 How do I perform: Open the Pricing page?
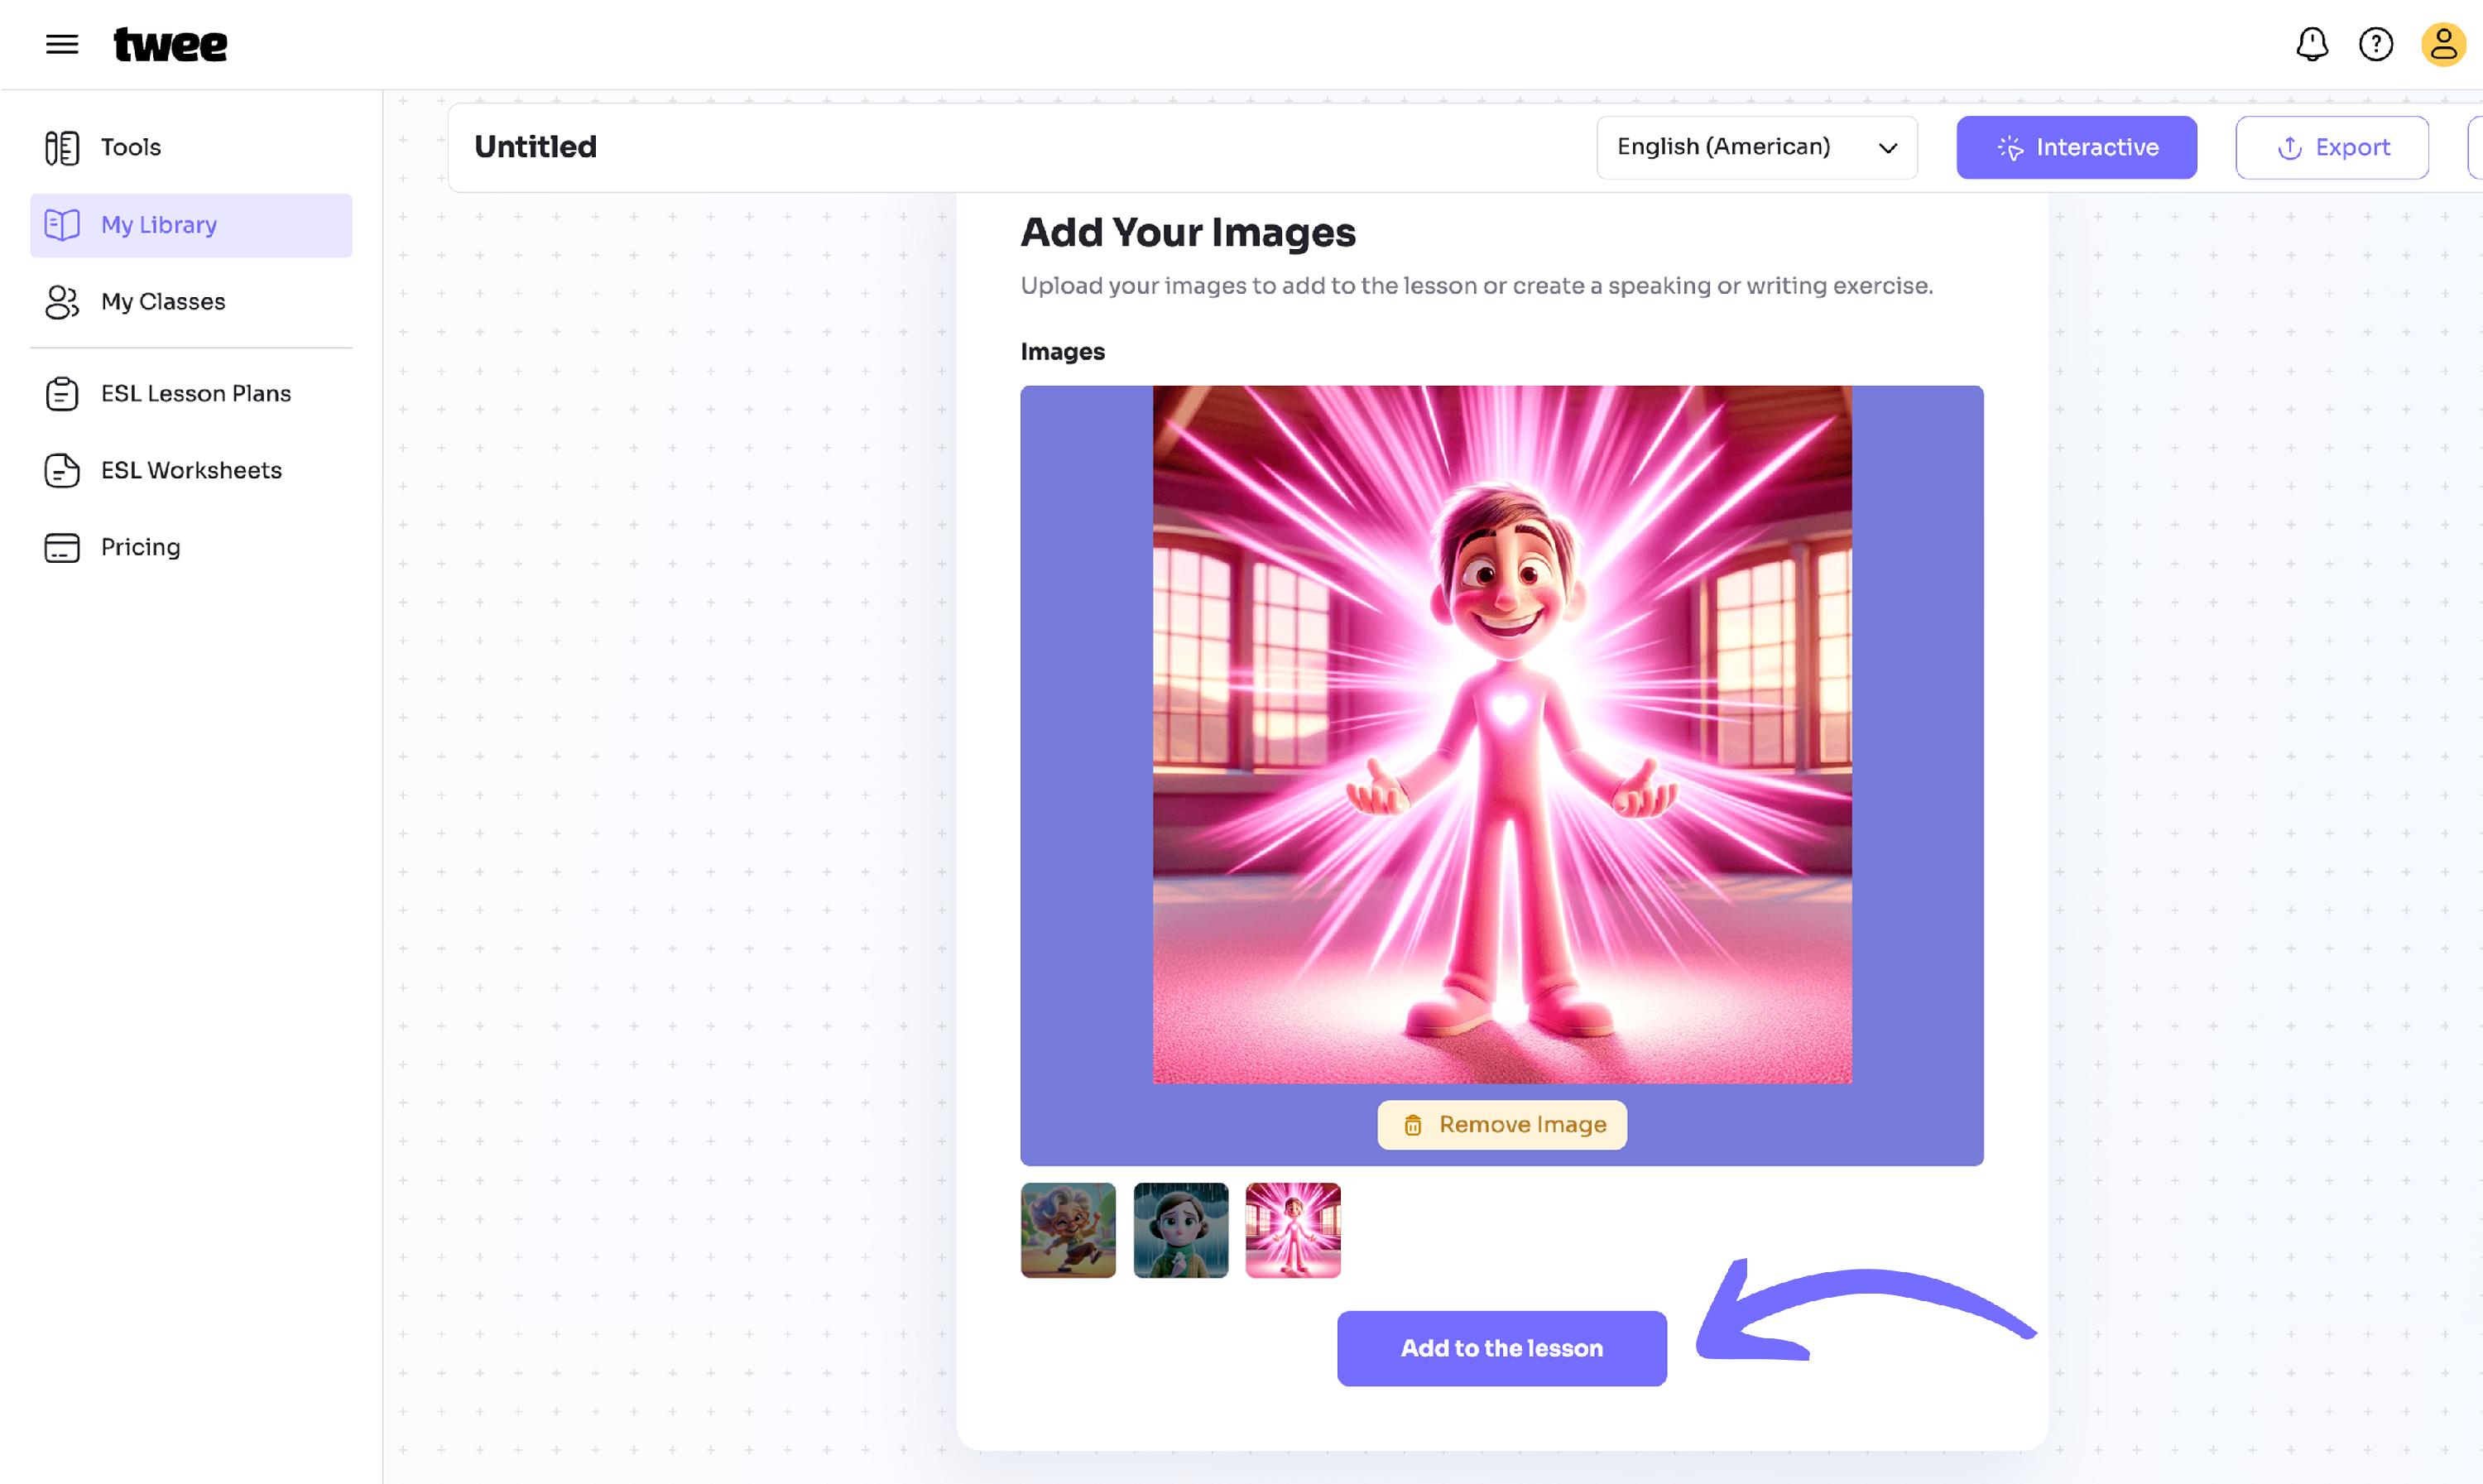point(191,548)
